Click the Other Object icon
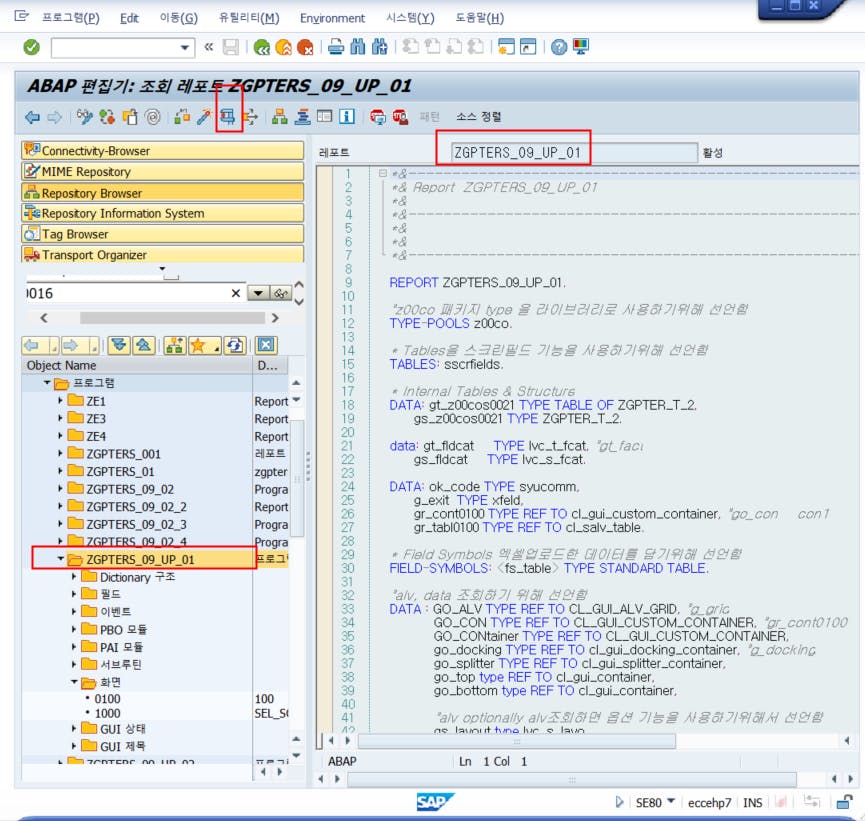The height and width of the screenshot is (821, 865). [130, 117]
